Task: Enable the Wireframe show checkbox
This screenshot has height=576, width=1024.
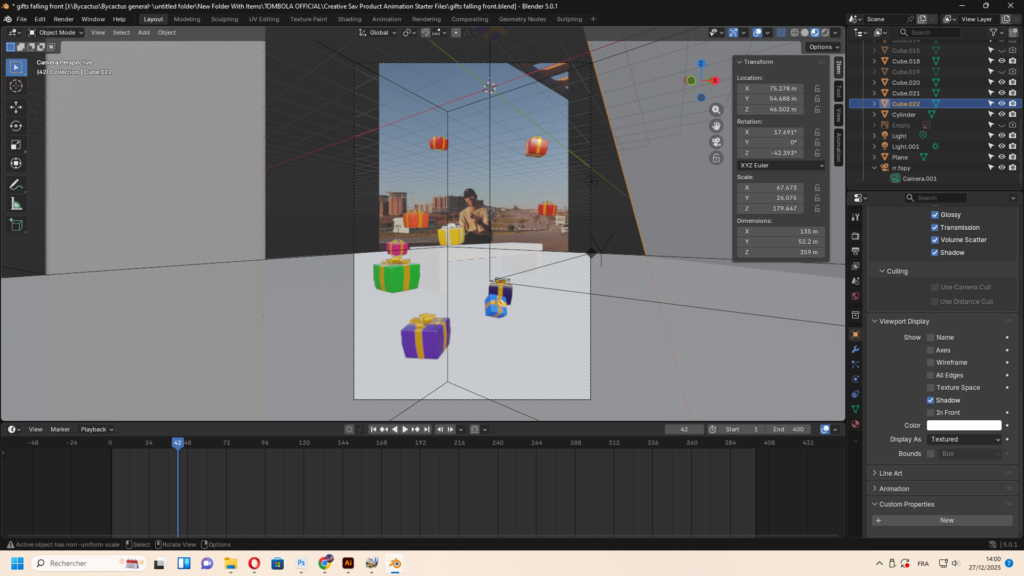Action: pos(931,363)
